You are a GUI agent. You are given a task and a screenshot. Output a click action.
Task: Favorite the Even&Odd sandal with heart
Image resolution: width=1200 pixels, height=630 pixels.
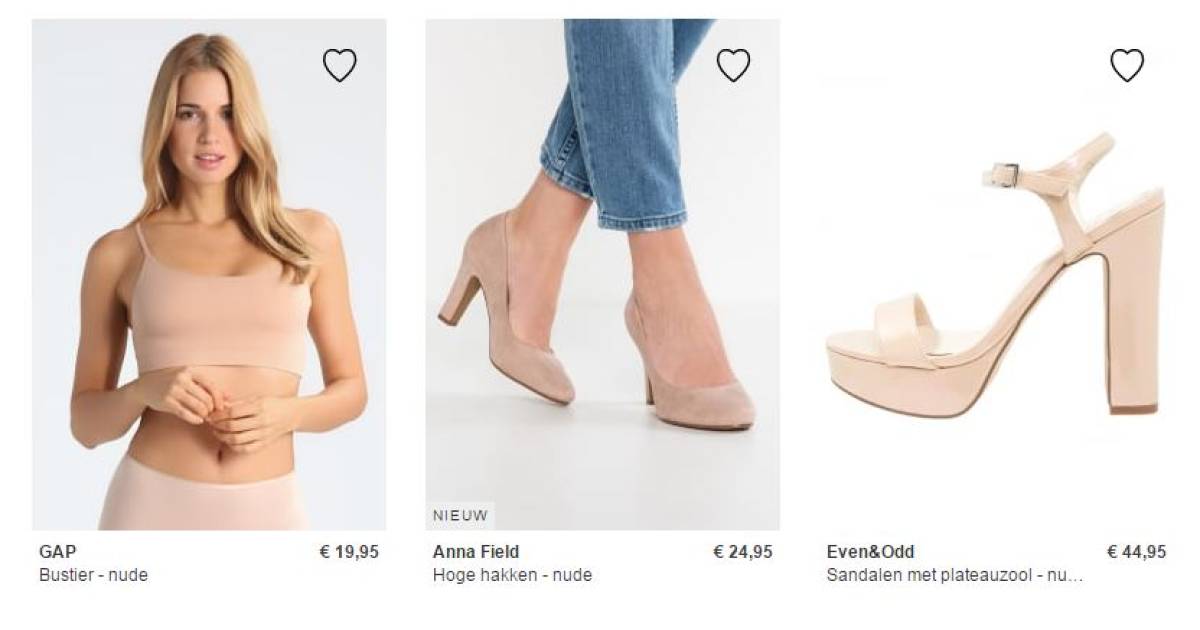pos(1127,65)
